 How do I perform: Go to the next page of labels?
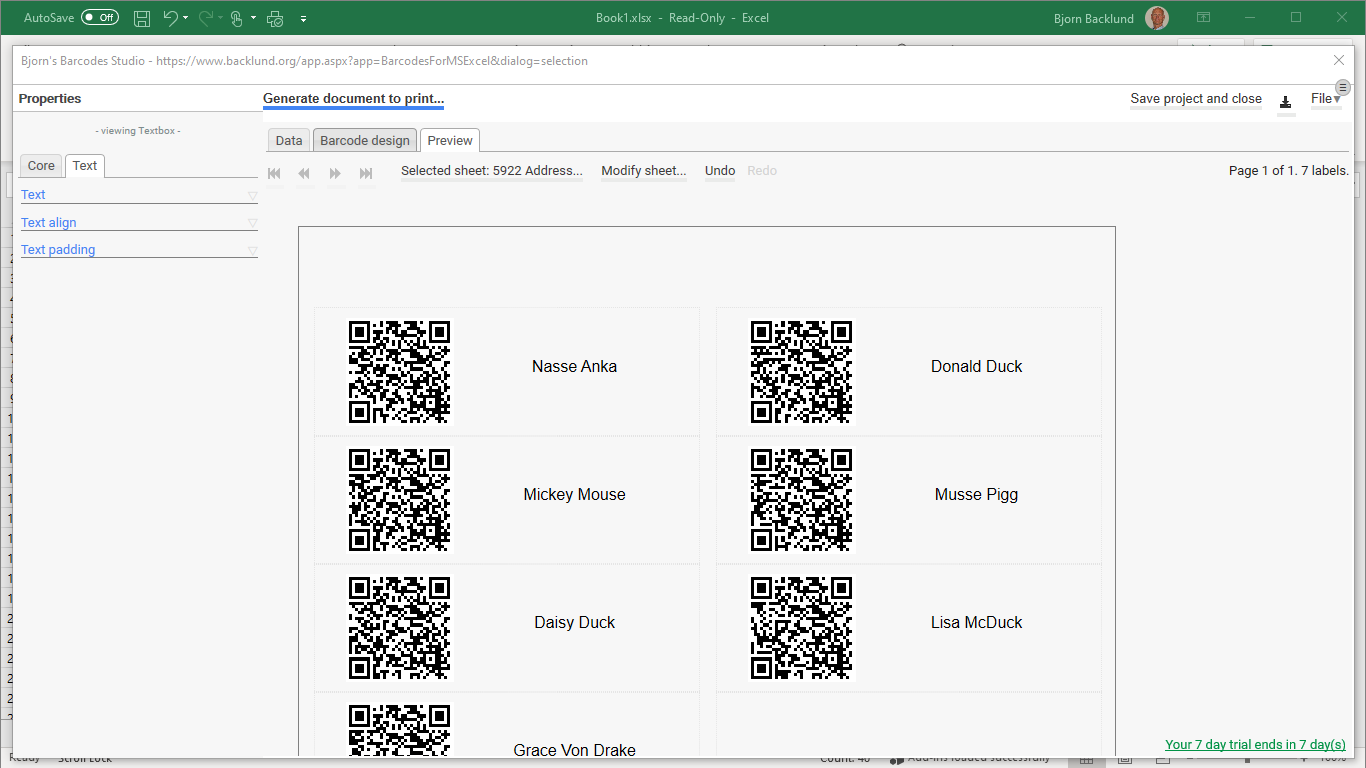(335, 173)
